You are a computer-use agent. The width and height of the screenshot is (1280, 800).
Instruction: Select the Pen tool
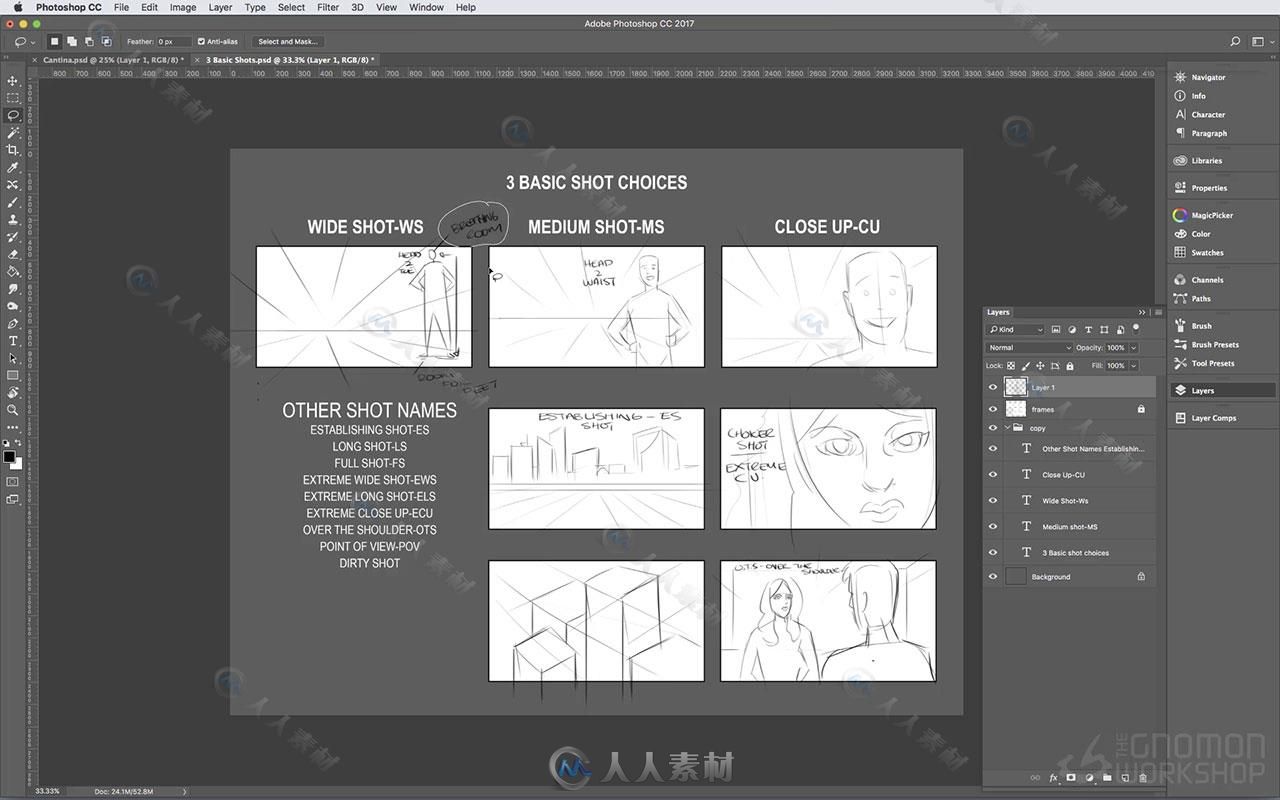(13, 324)
